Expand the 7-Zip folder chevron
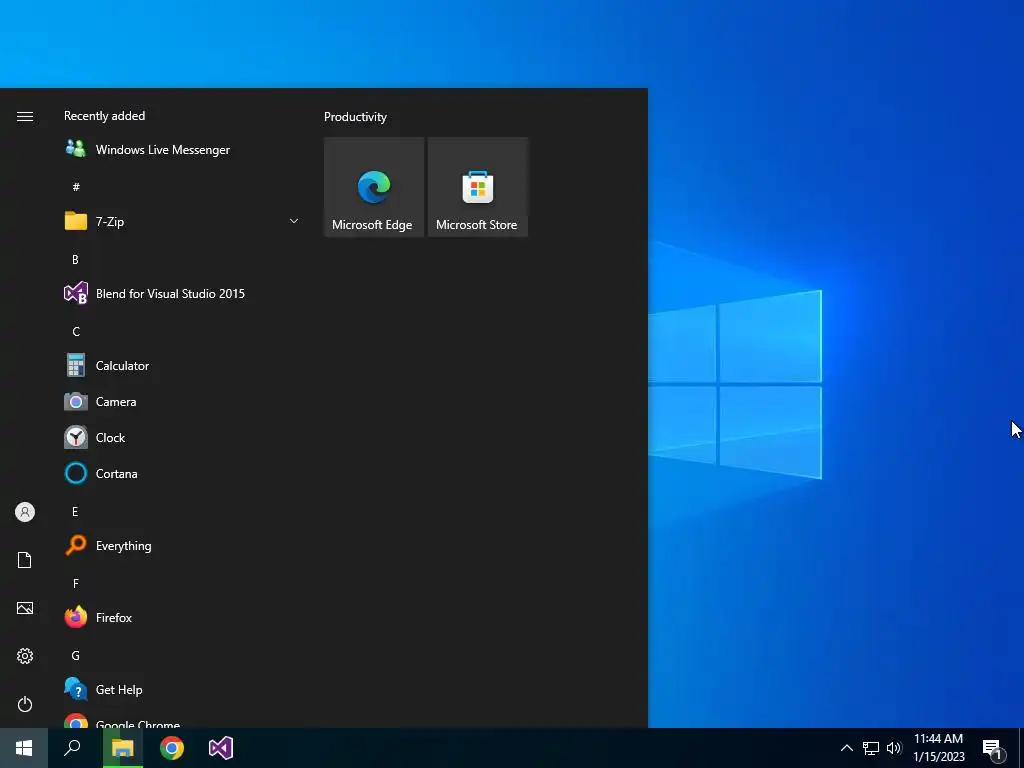The height and width of the screenshot is (768, 1024). [x=294, y=221]
